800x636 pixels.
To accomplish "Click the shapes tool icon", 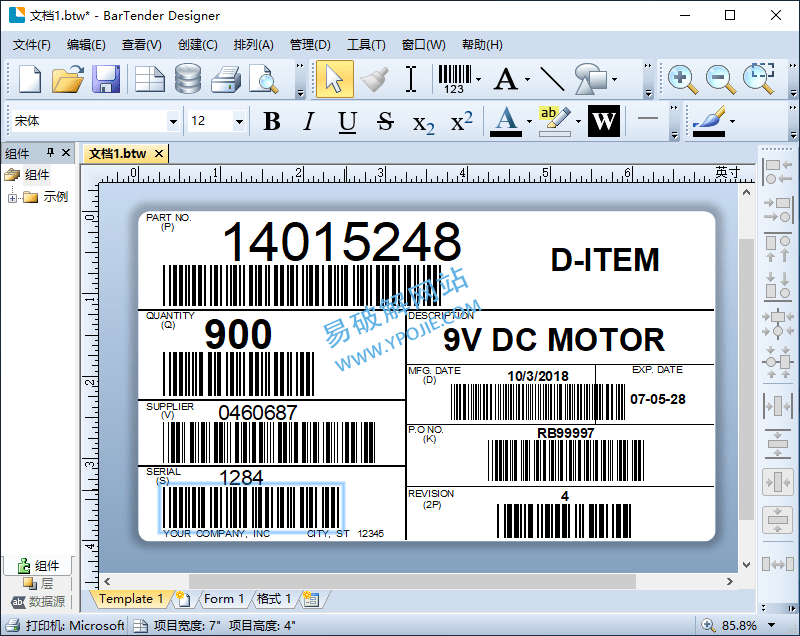I will [591, 79].
